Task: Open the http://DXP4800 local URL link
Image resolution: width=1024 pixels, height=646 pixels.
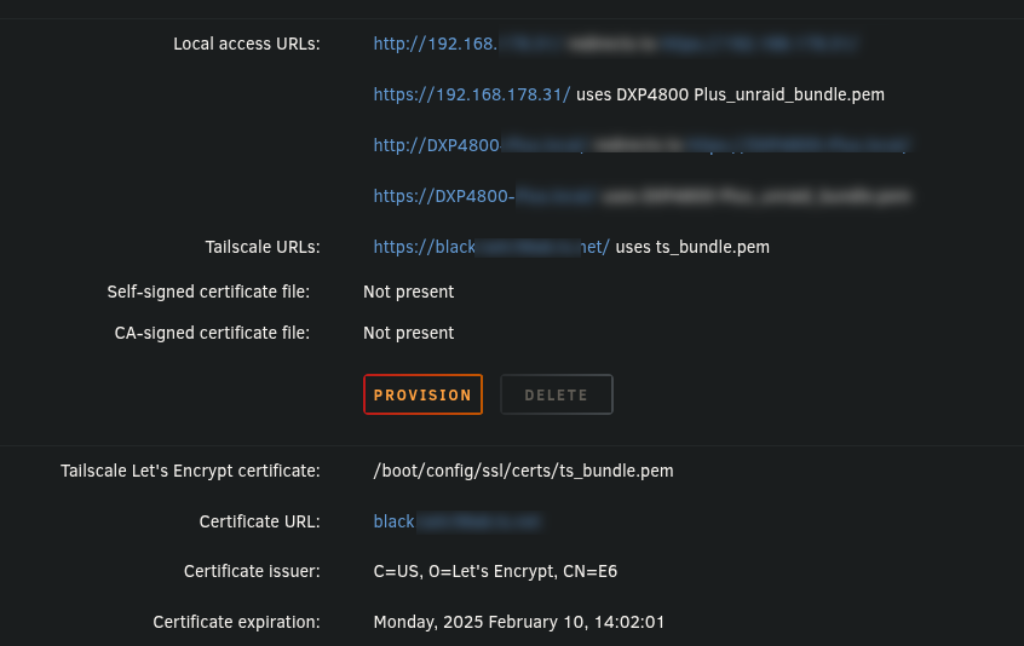Action: coord(478,145)
